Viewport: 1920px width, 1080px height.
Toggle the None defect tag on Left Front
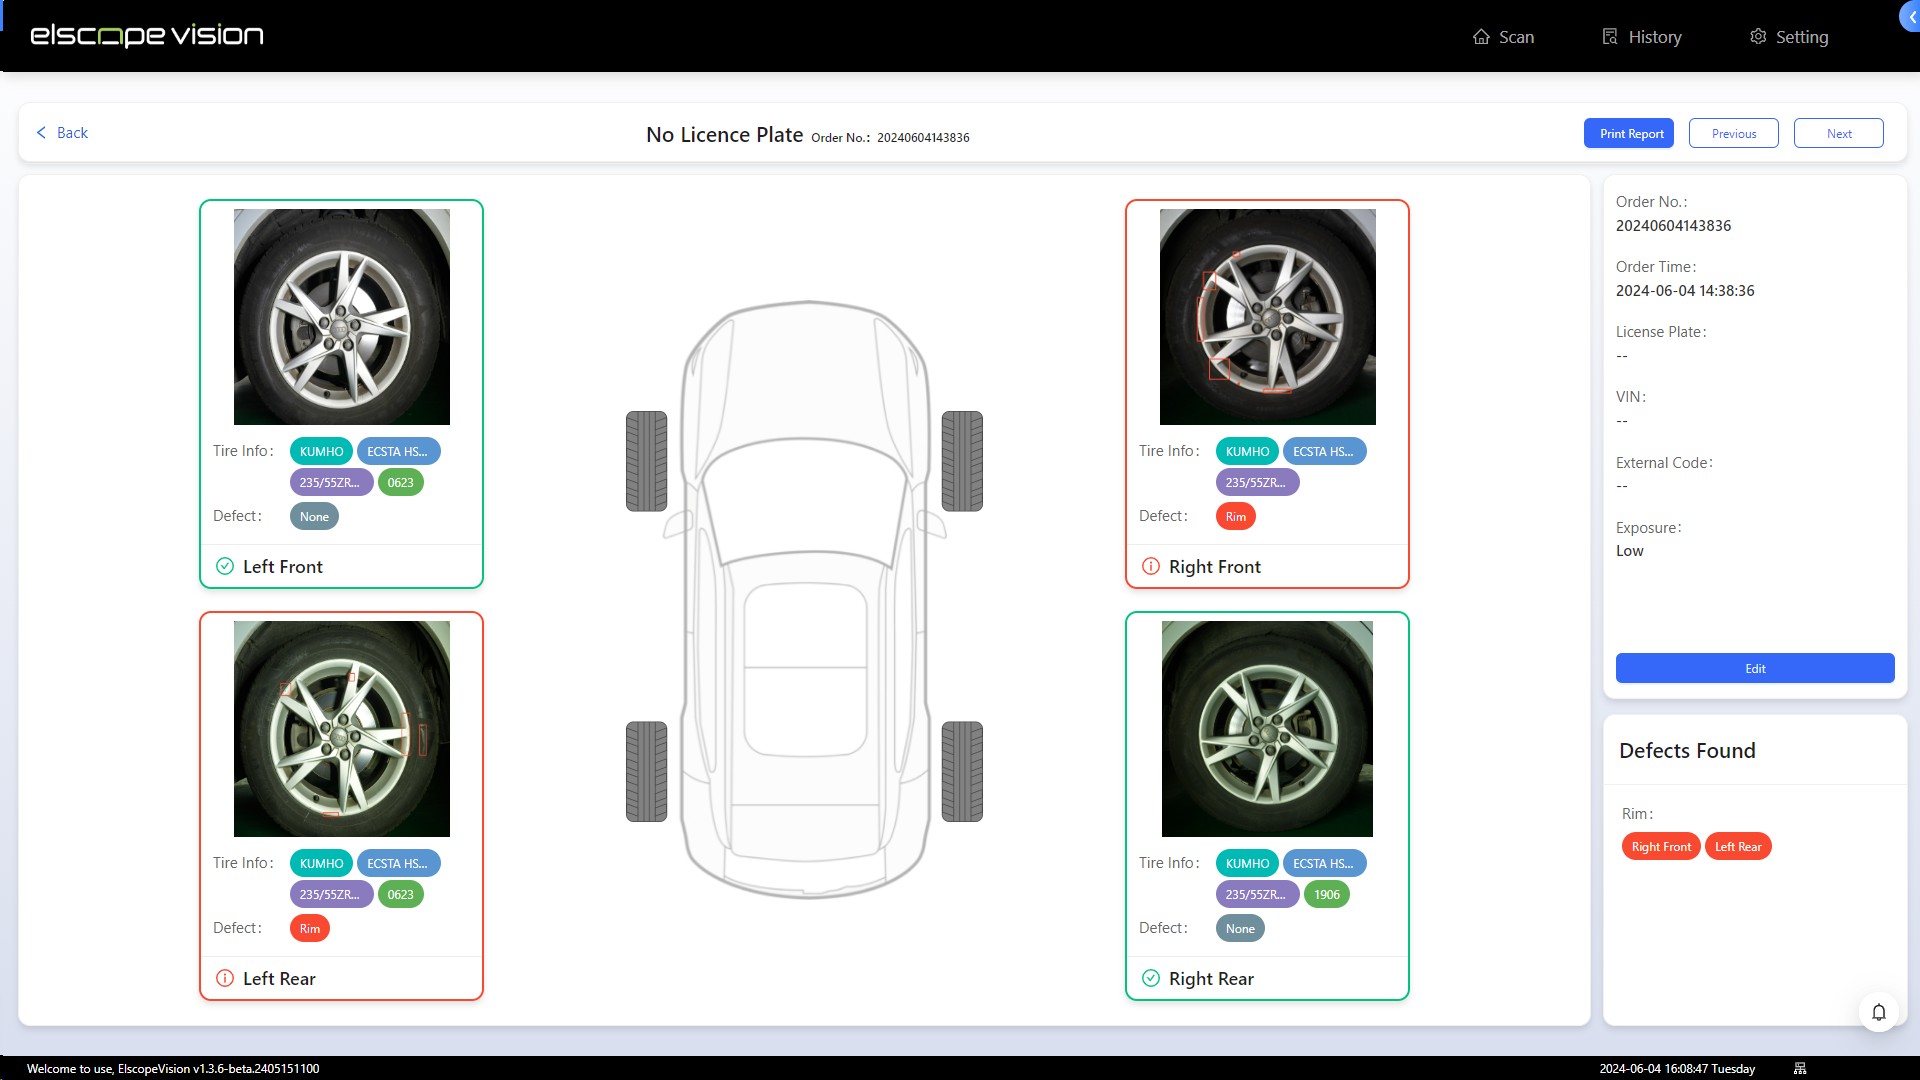(x=314, y=516)
